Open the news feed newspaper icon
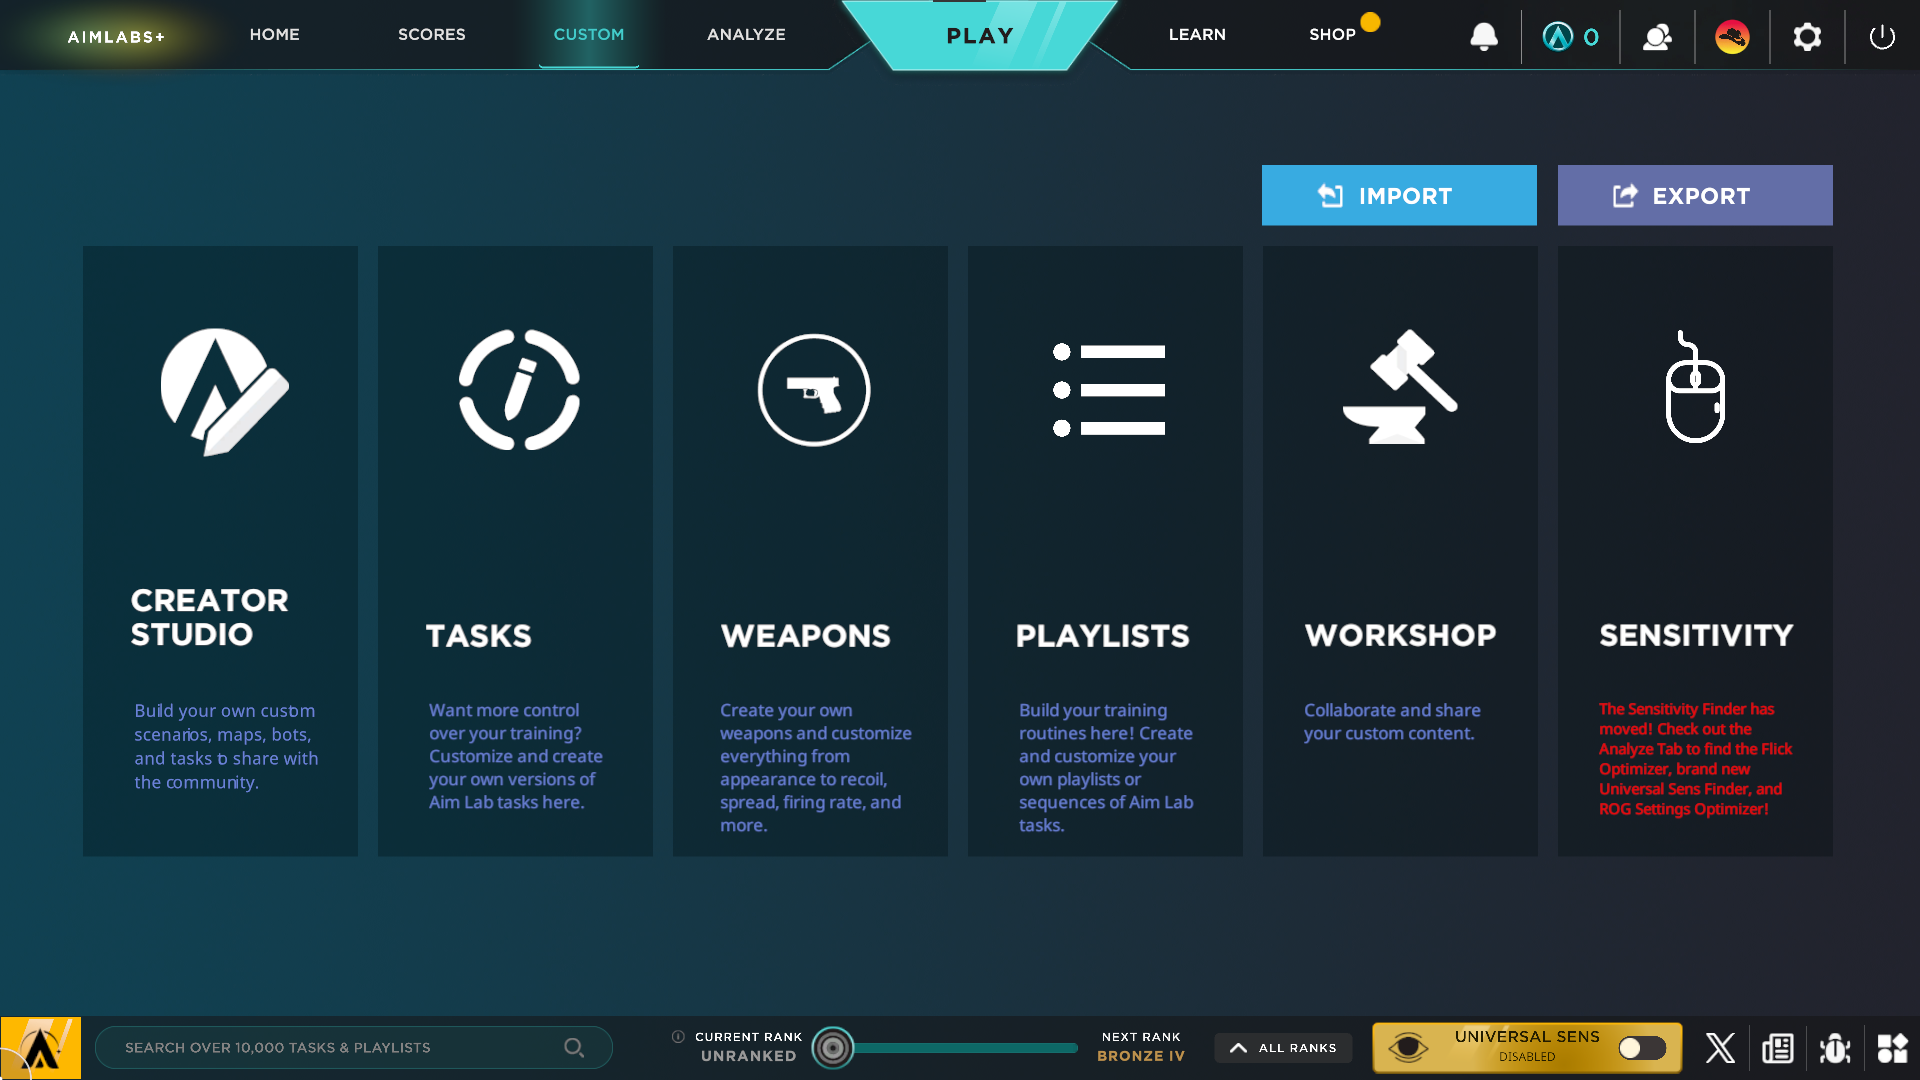This screenshot has height=1080, width=1920. pyautogui.click(x=1777, y=1048)
